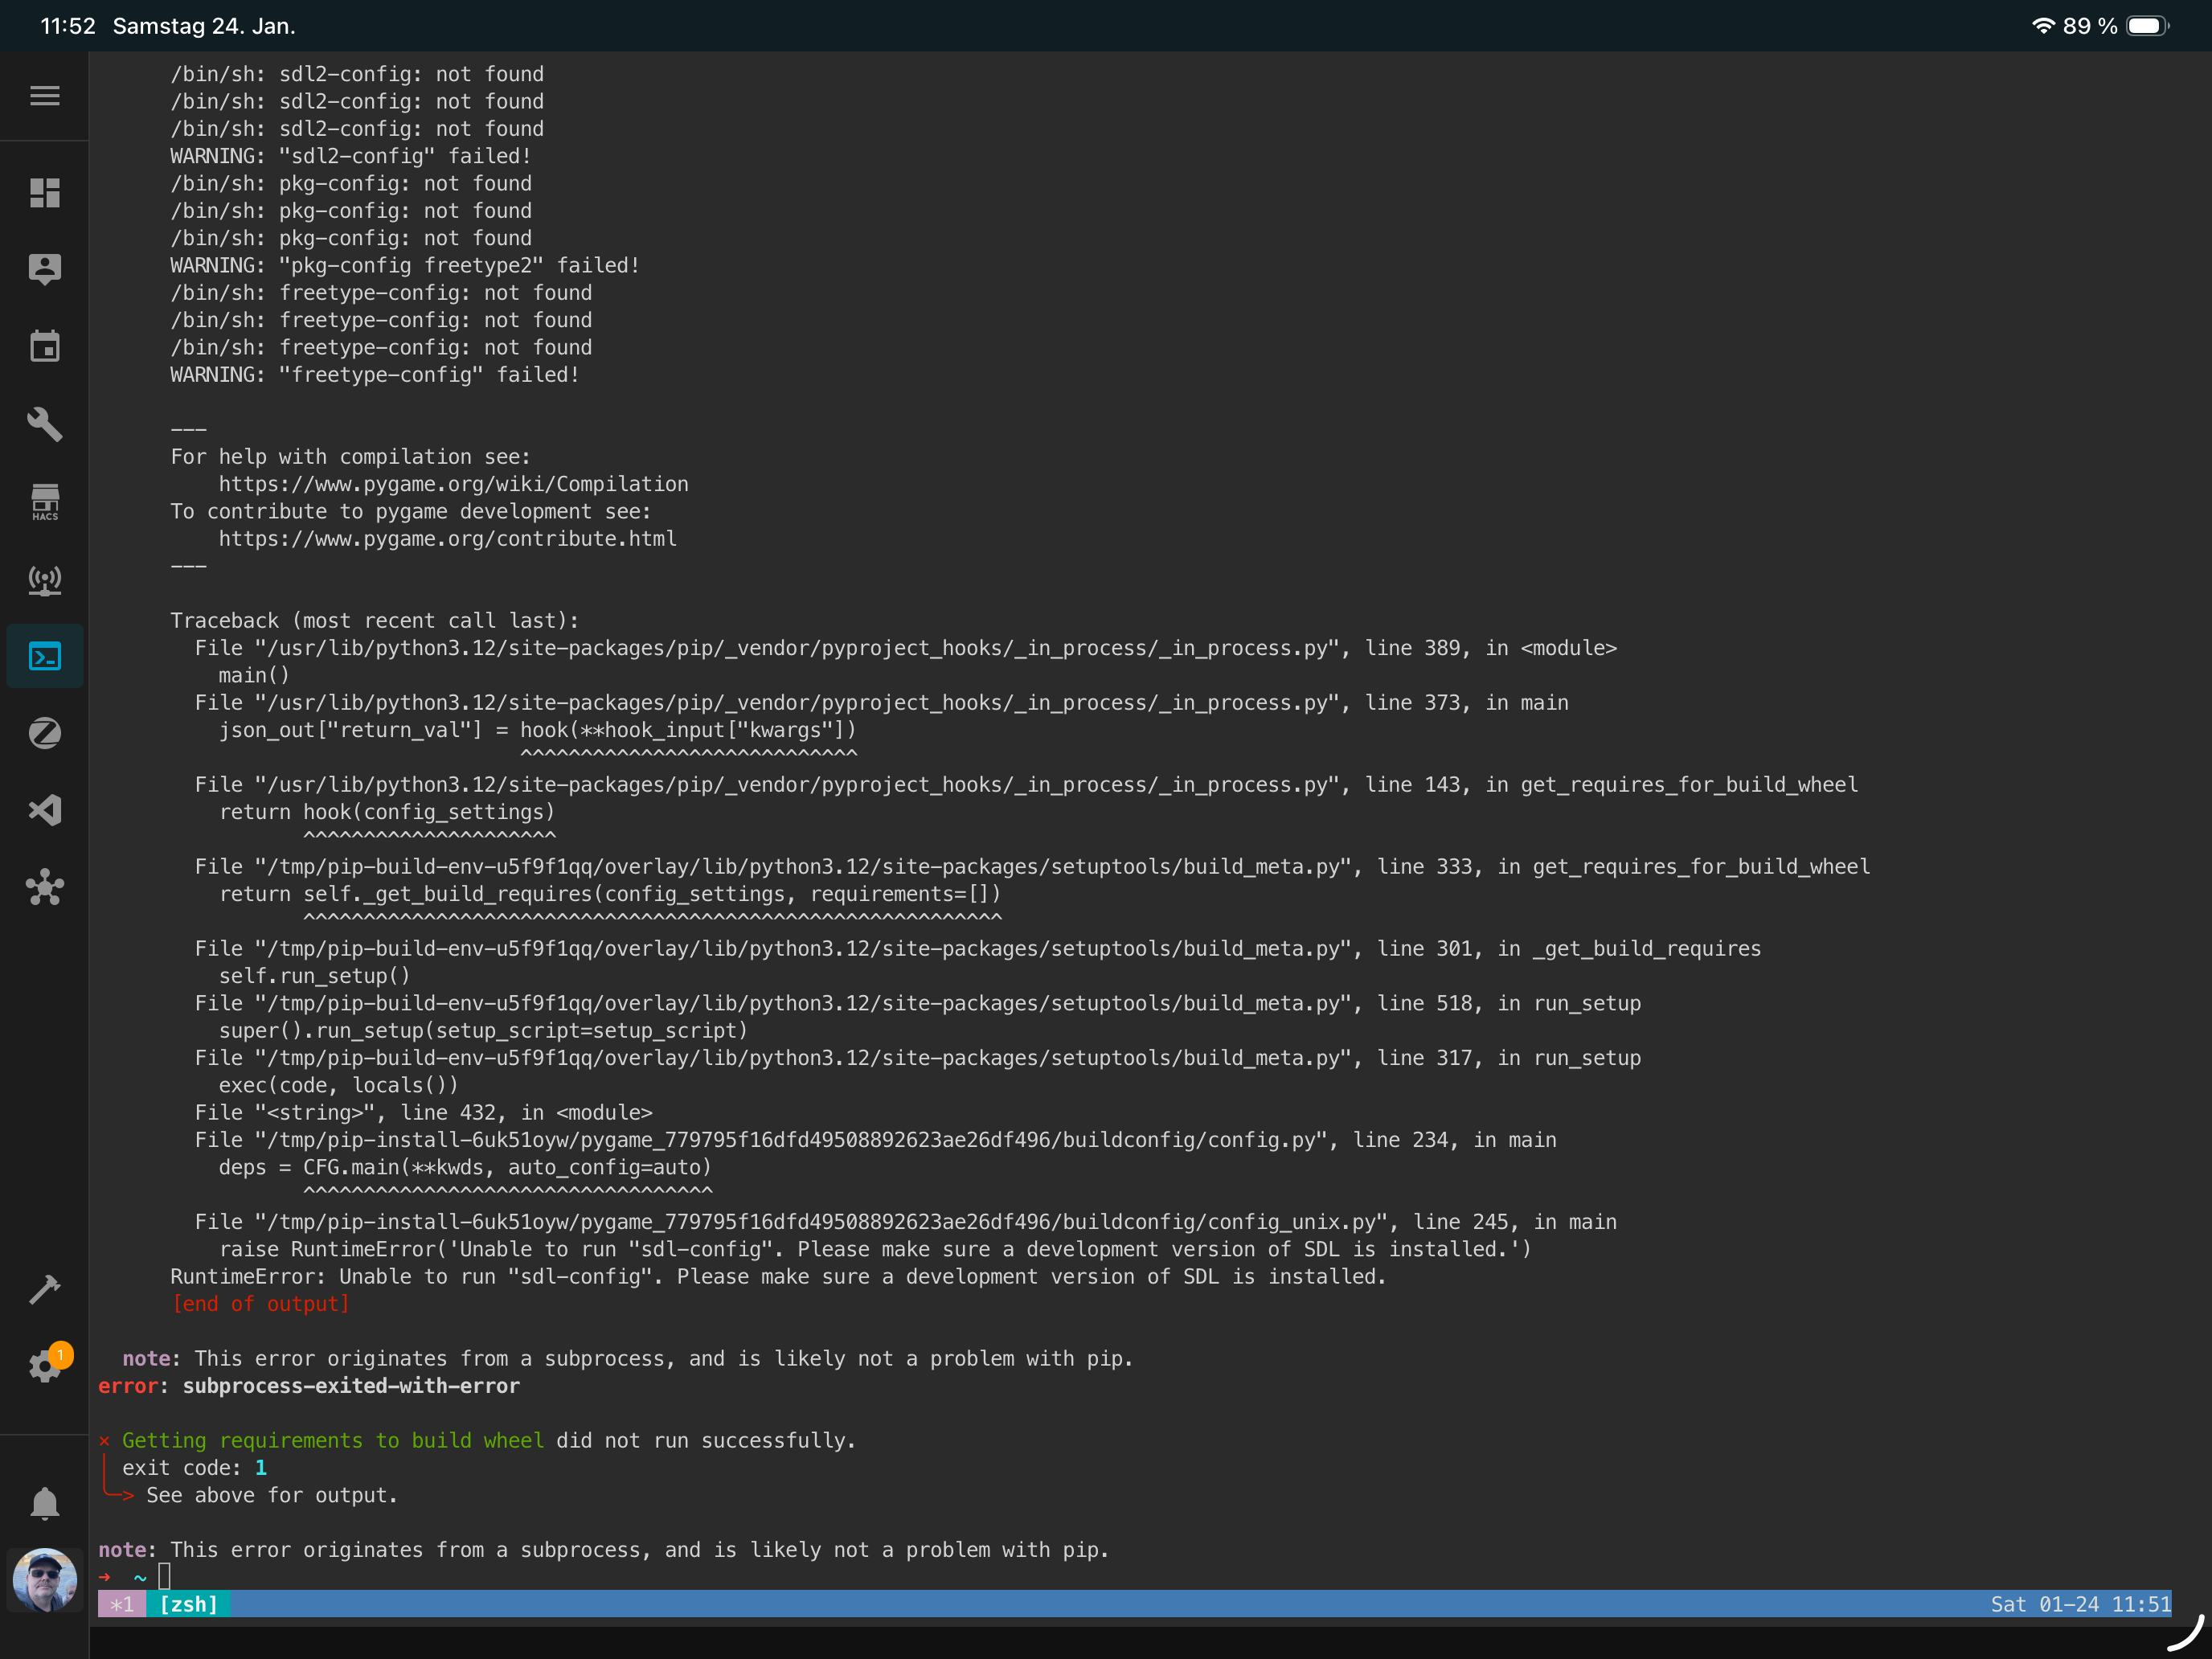
Task: Click the 'See above for output.' line
Action: pos(272,1495)
